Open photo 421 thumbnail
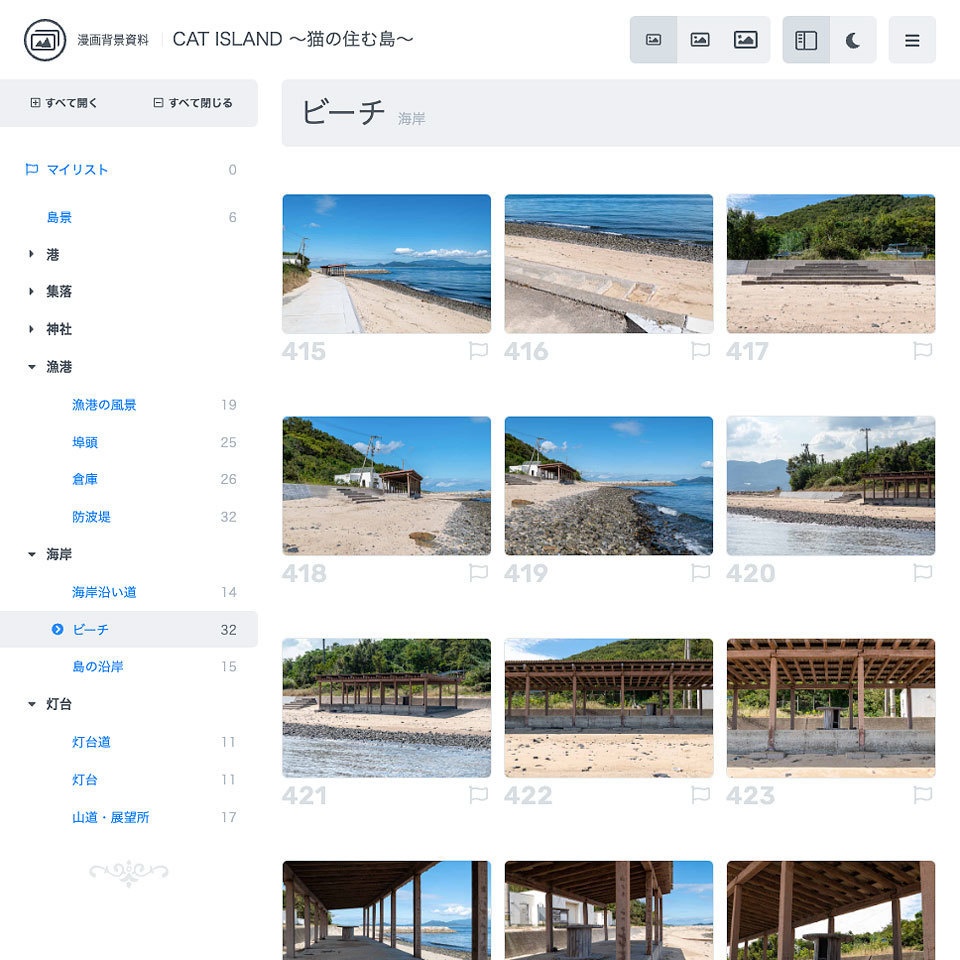This screenshot has height=960, width=960. (x=386, y=708)
